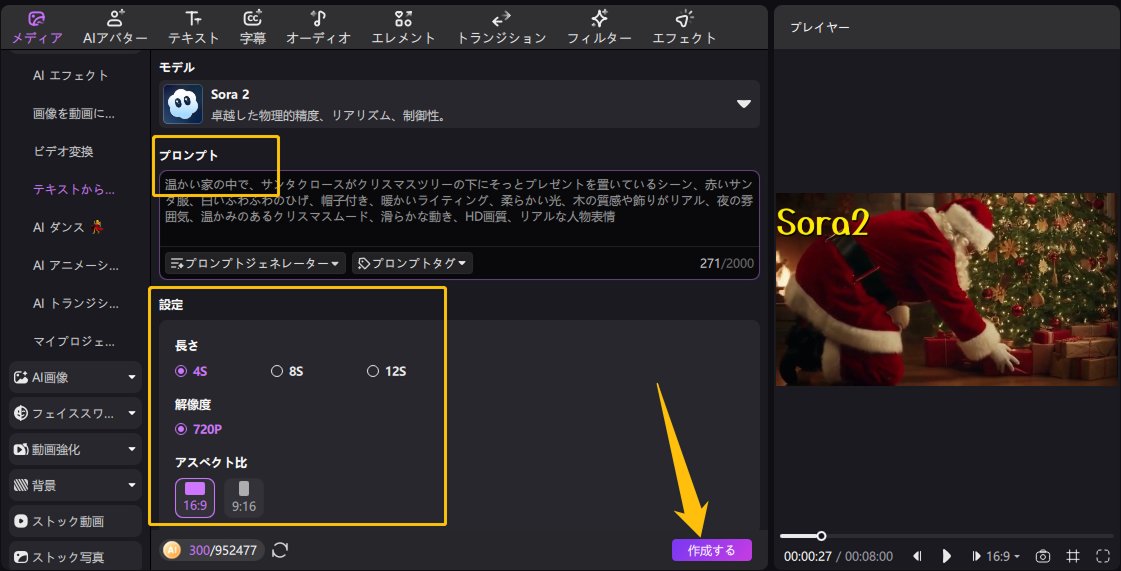The width and height of the screenshot is (1121, 571).
Task: Choose the 9:16 aspect ratio
Action: pos(244,497)
